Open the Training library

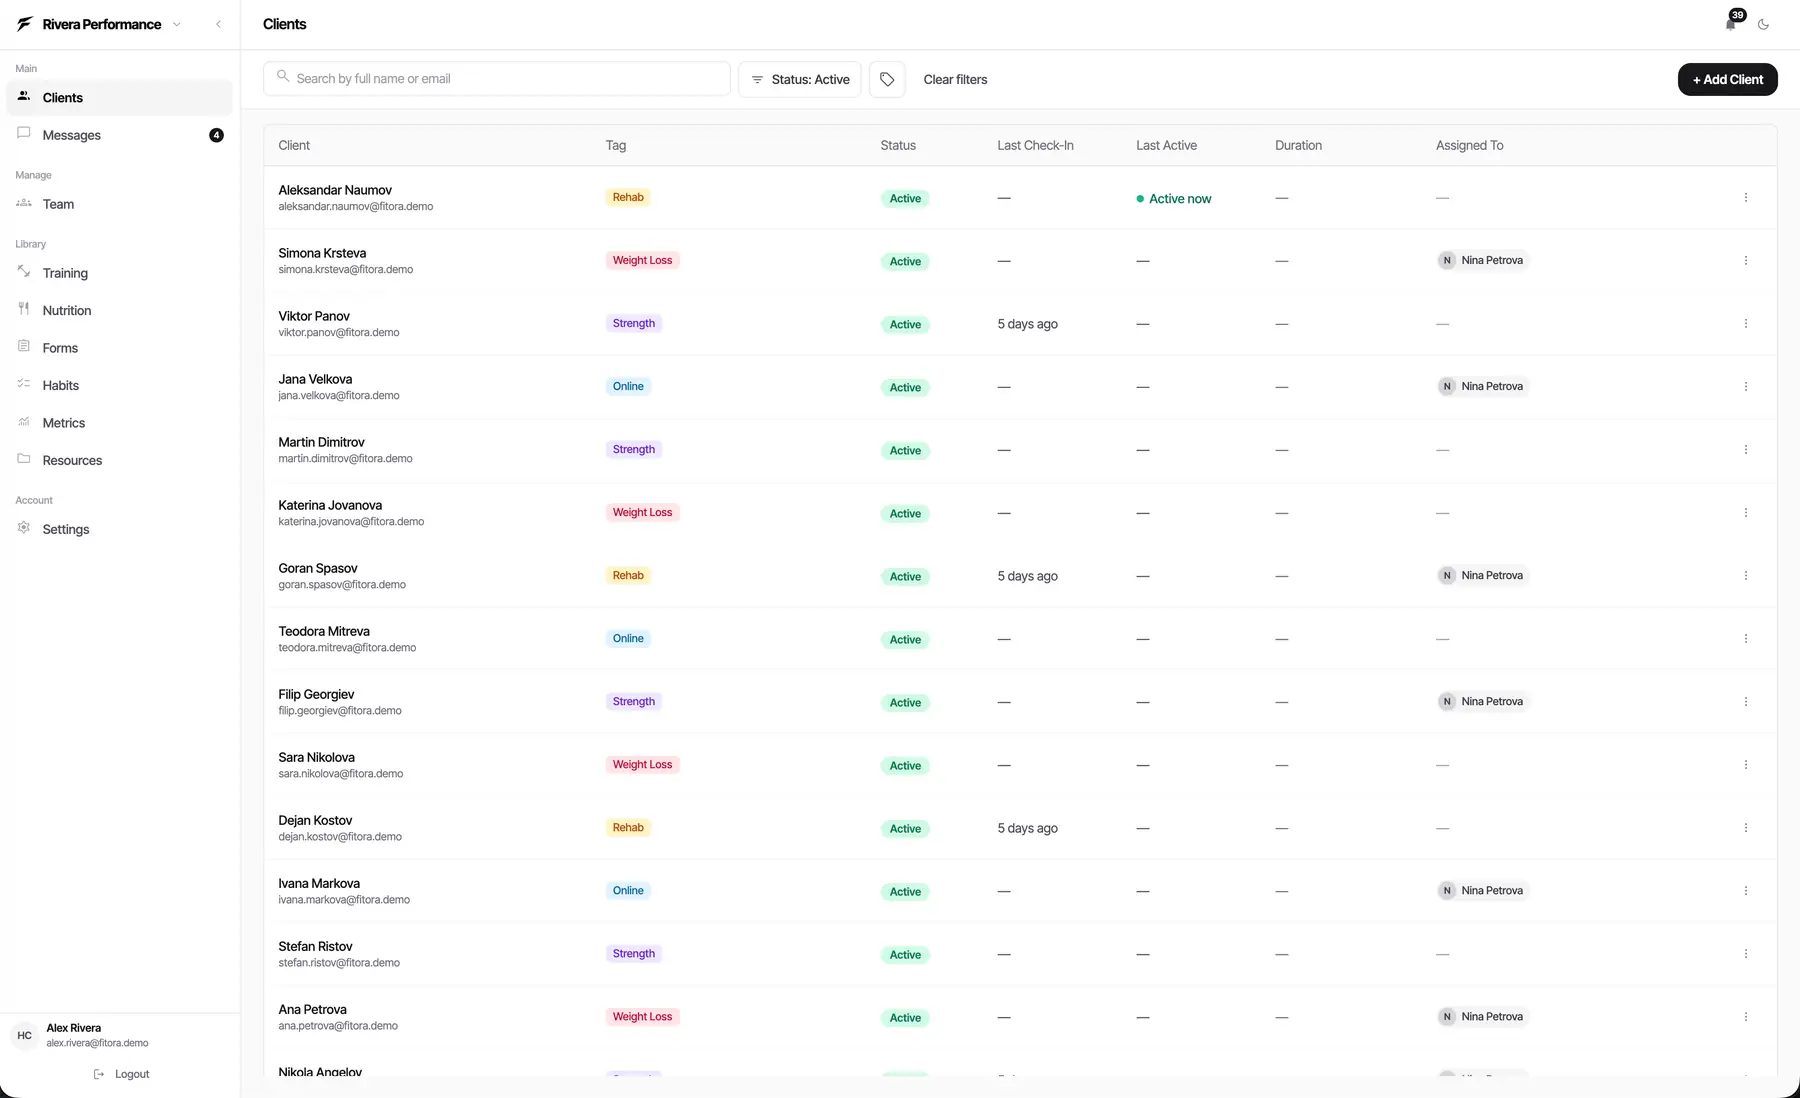point(119,273)
